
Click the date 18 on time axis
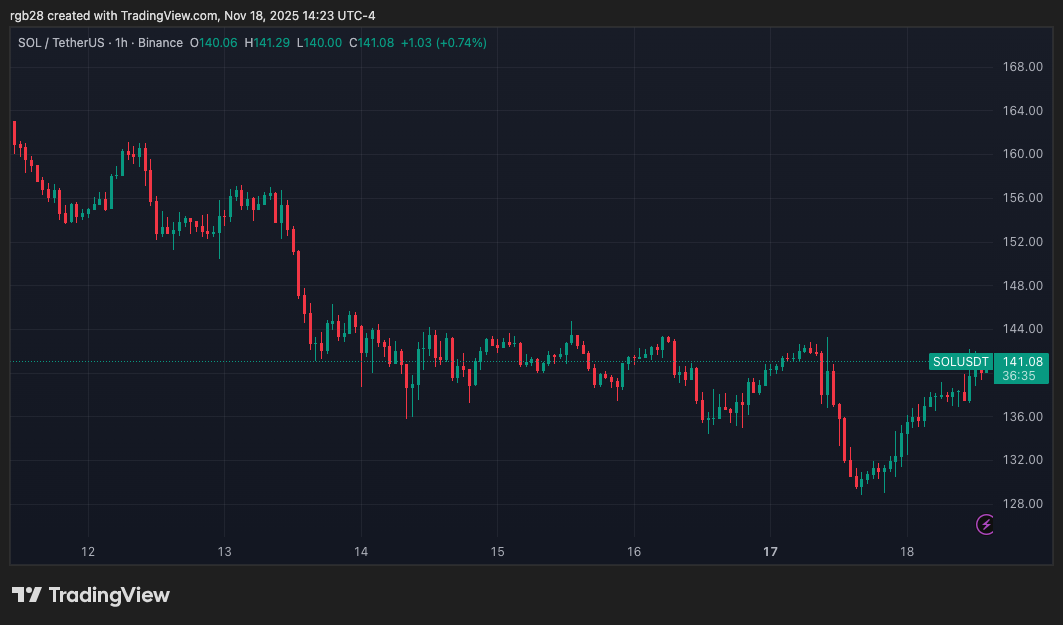click(907, 552)
